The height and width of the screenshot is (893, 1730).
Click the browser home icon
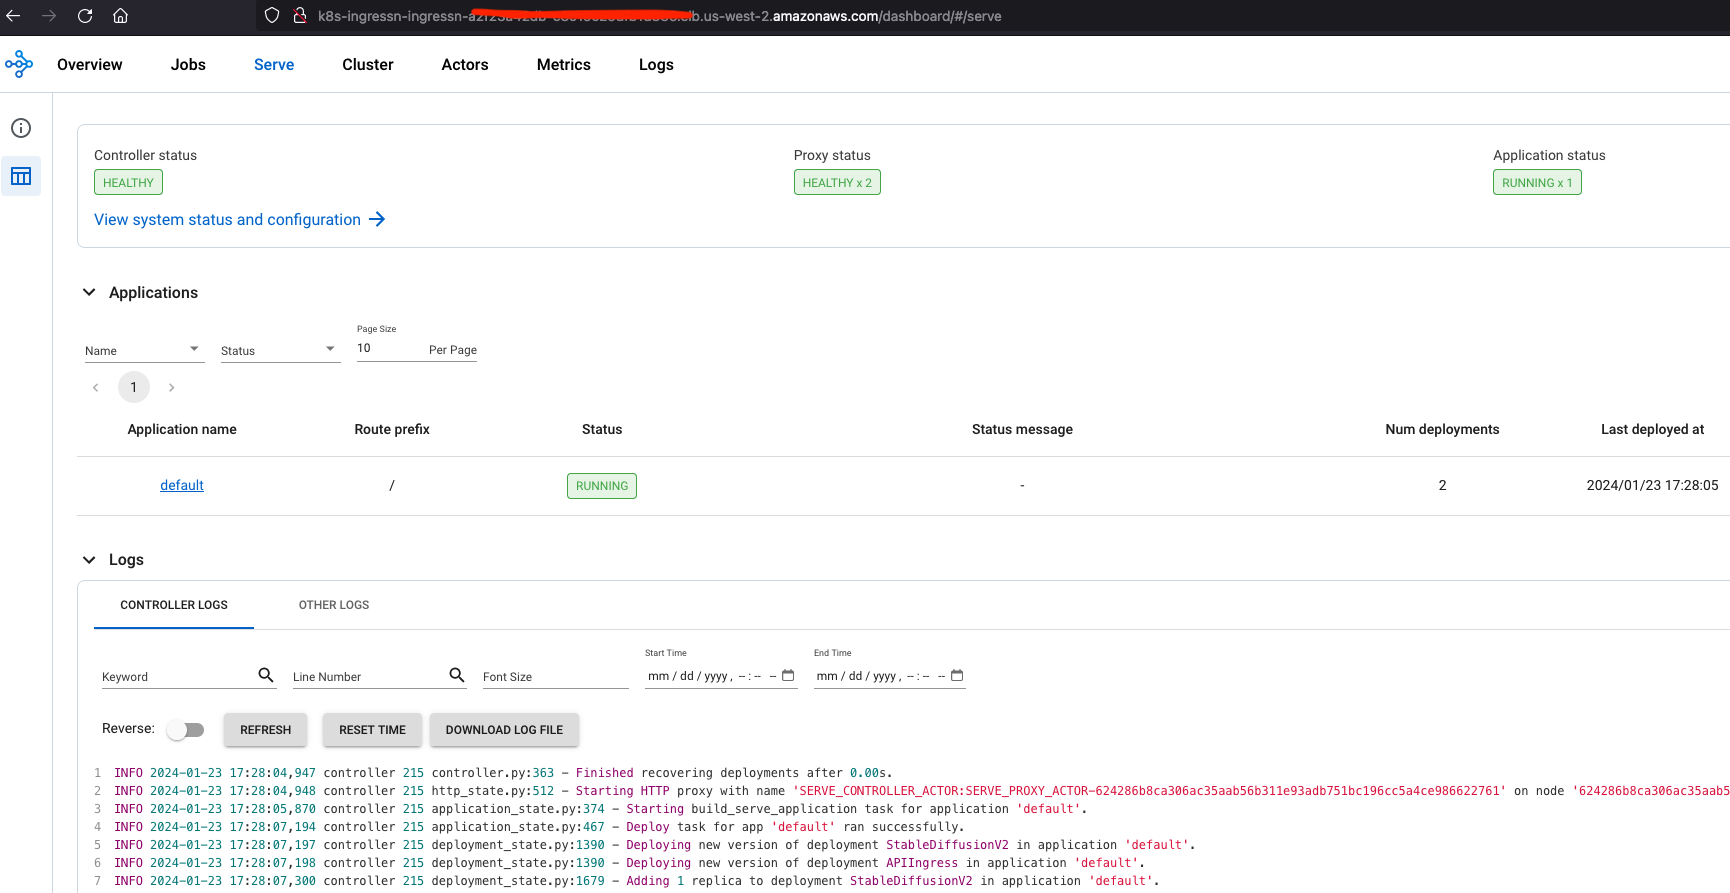point(120,16)
